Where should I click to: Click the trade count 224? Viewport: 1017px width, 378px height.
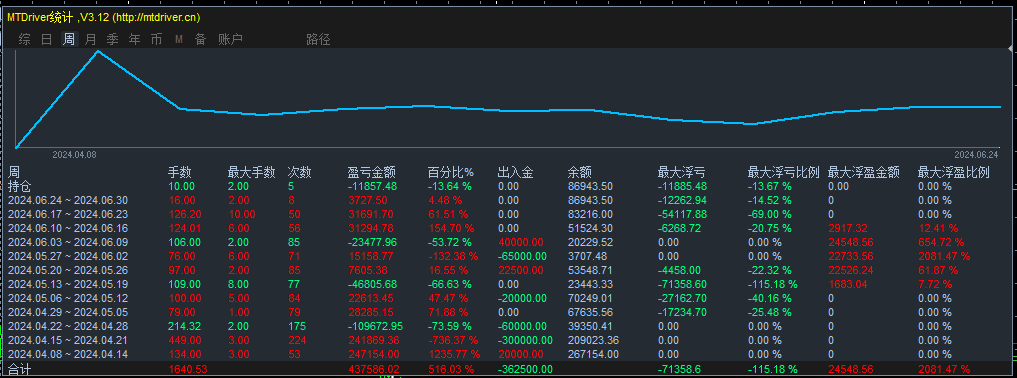[296, 340]
